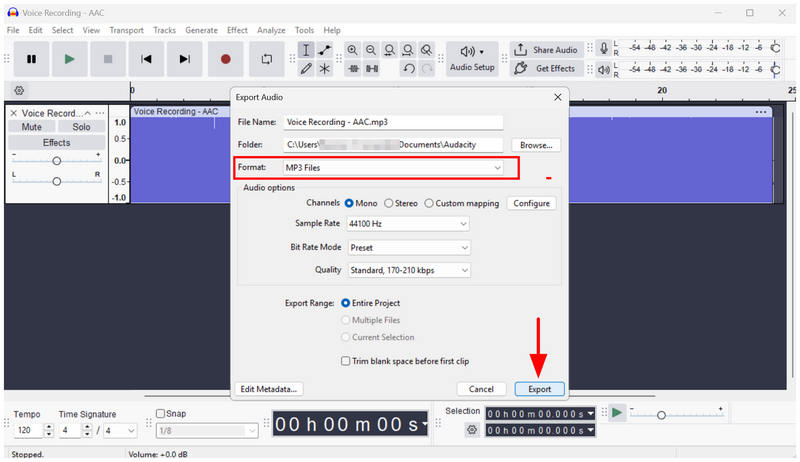Open the Quality dropdown

coord(408,270)
